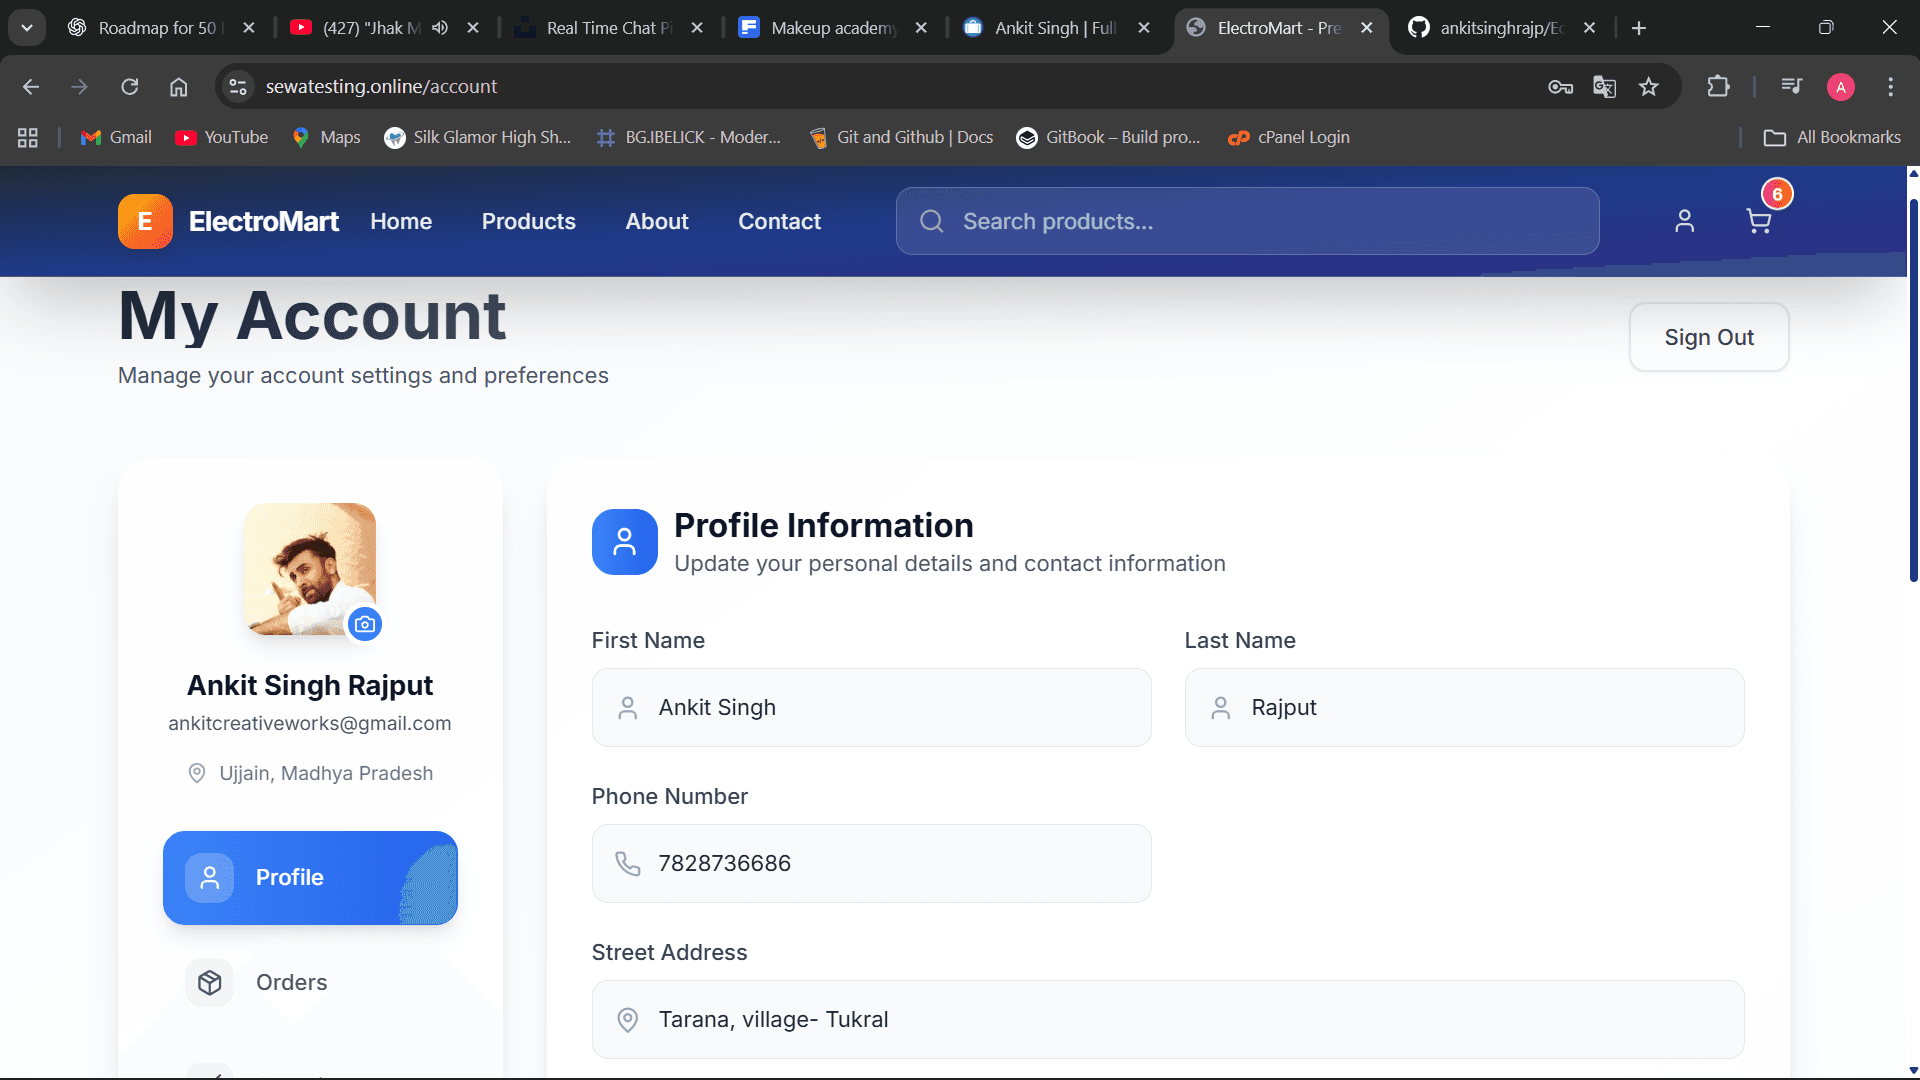Click the Google Translate icon in address bar

coord(1604,87)
